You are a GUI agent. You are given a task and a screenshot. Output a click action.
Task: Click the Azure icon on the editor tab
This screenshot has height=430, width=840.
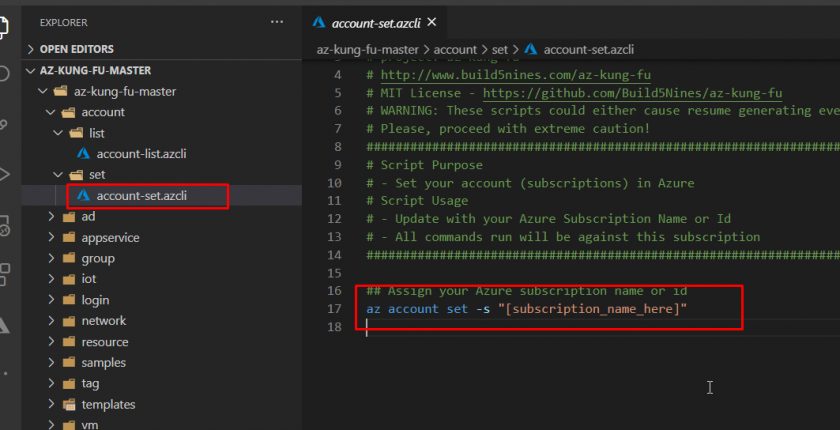pyautogui.click(x=320, y=22)
